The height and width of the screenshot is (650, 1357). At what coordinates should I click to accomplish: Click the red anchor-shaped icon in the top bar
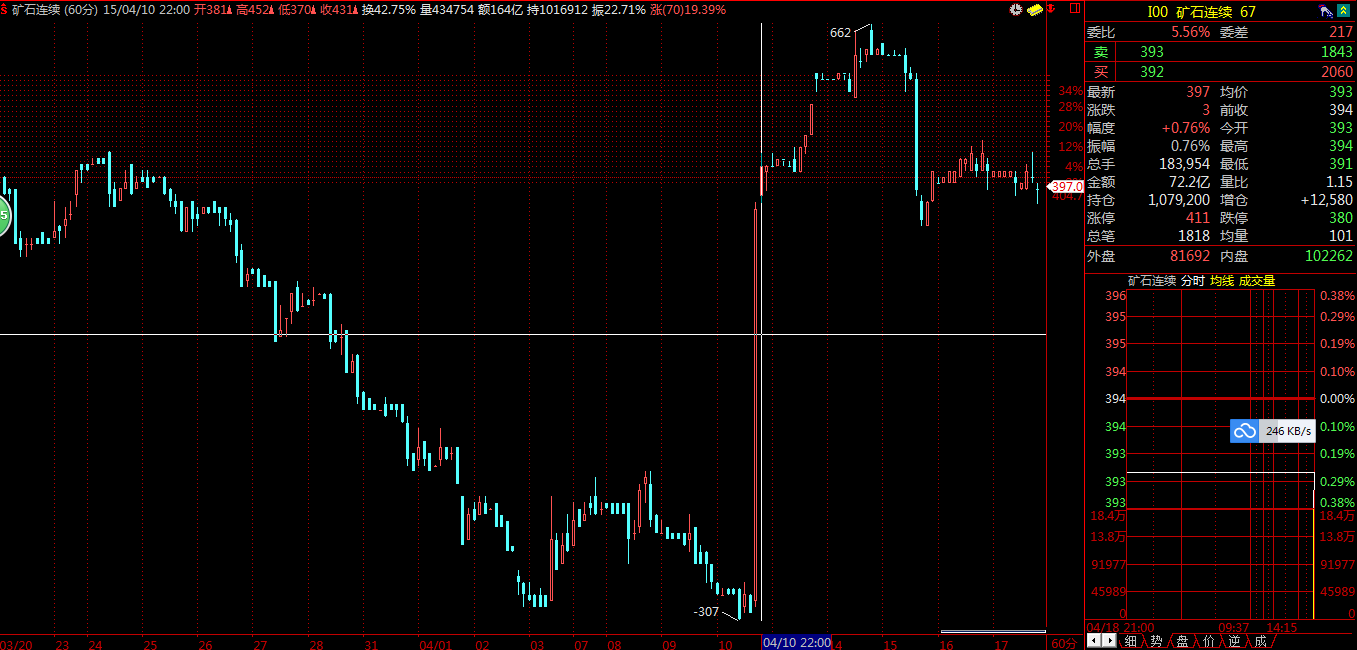point(1052,9)
